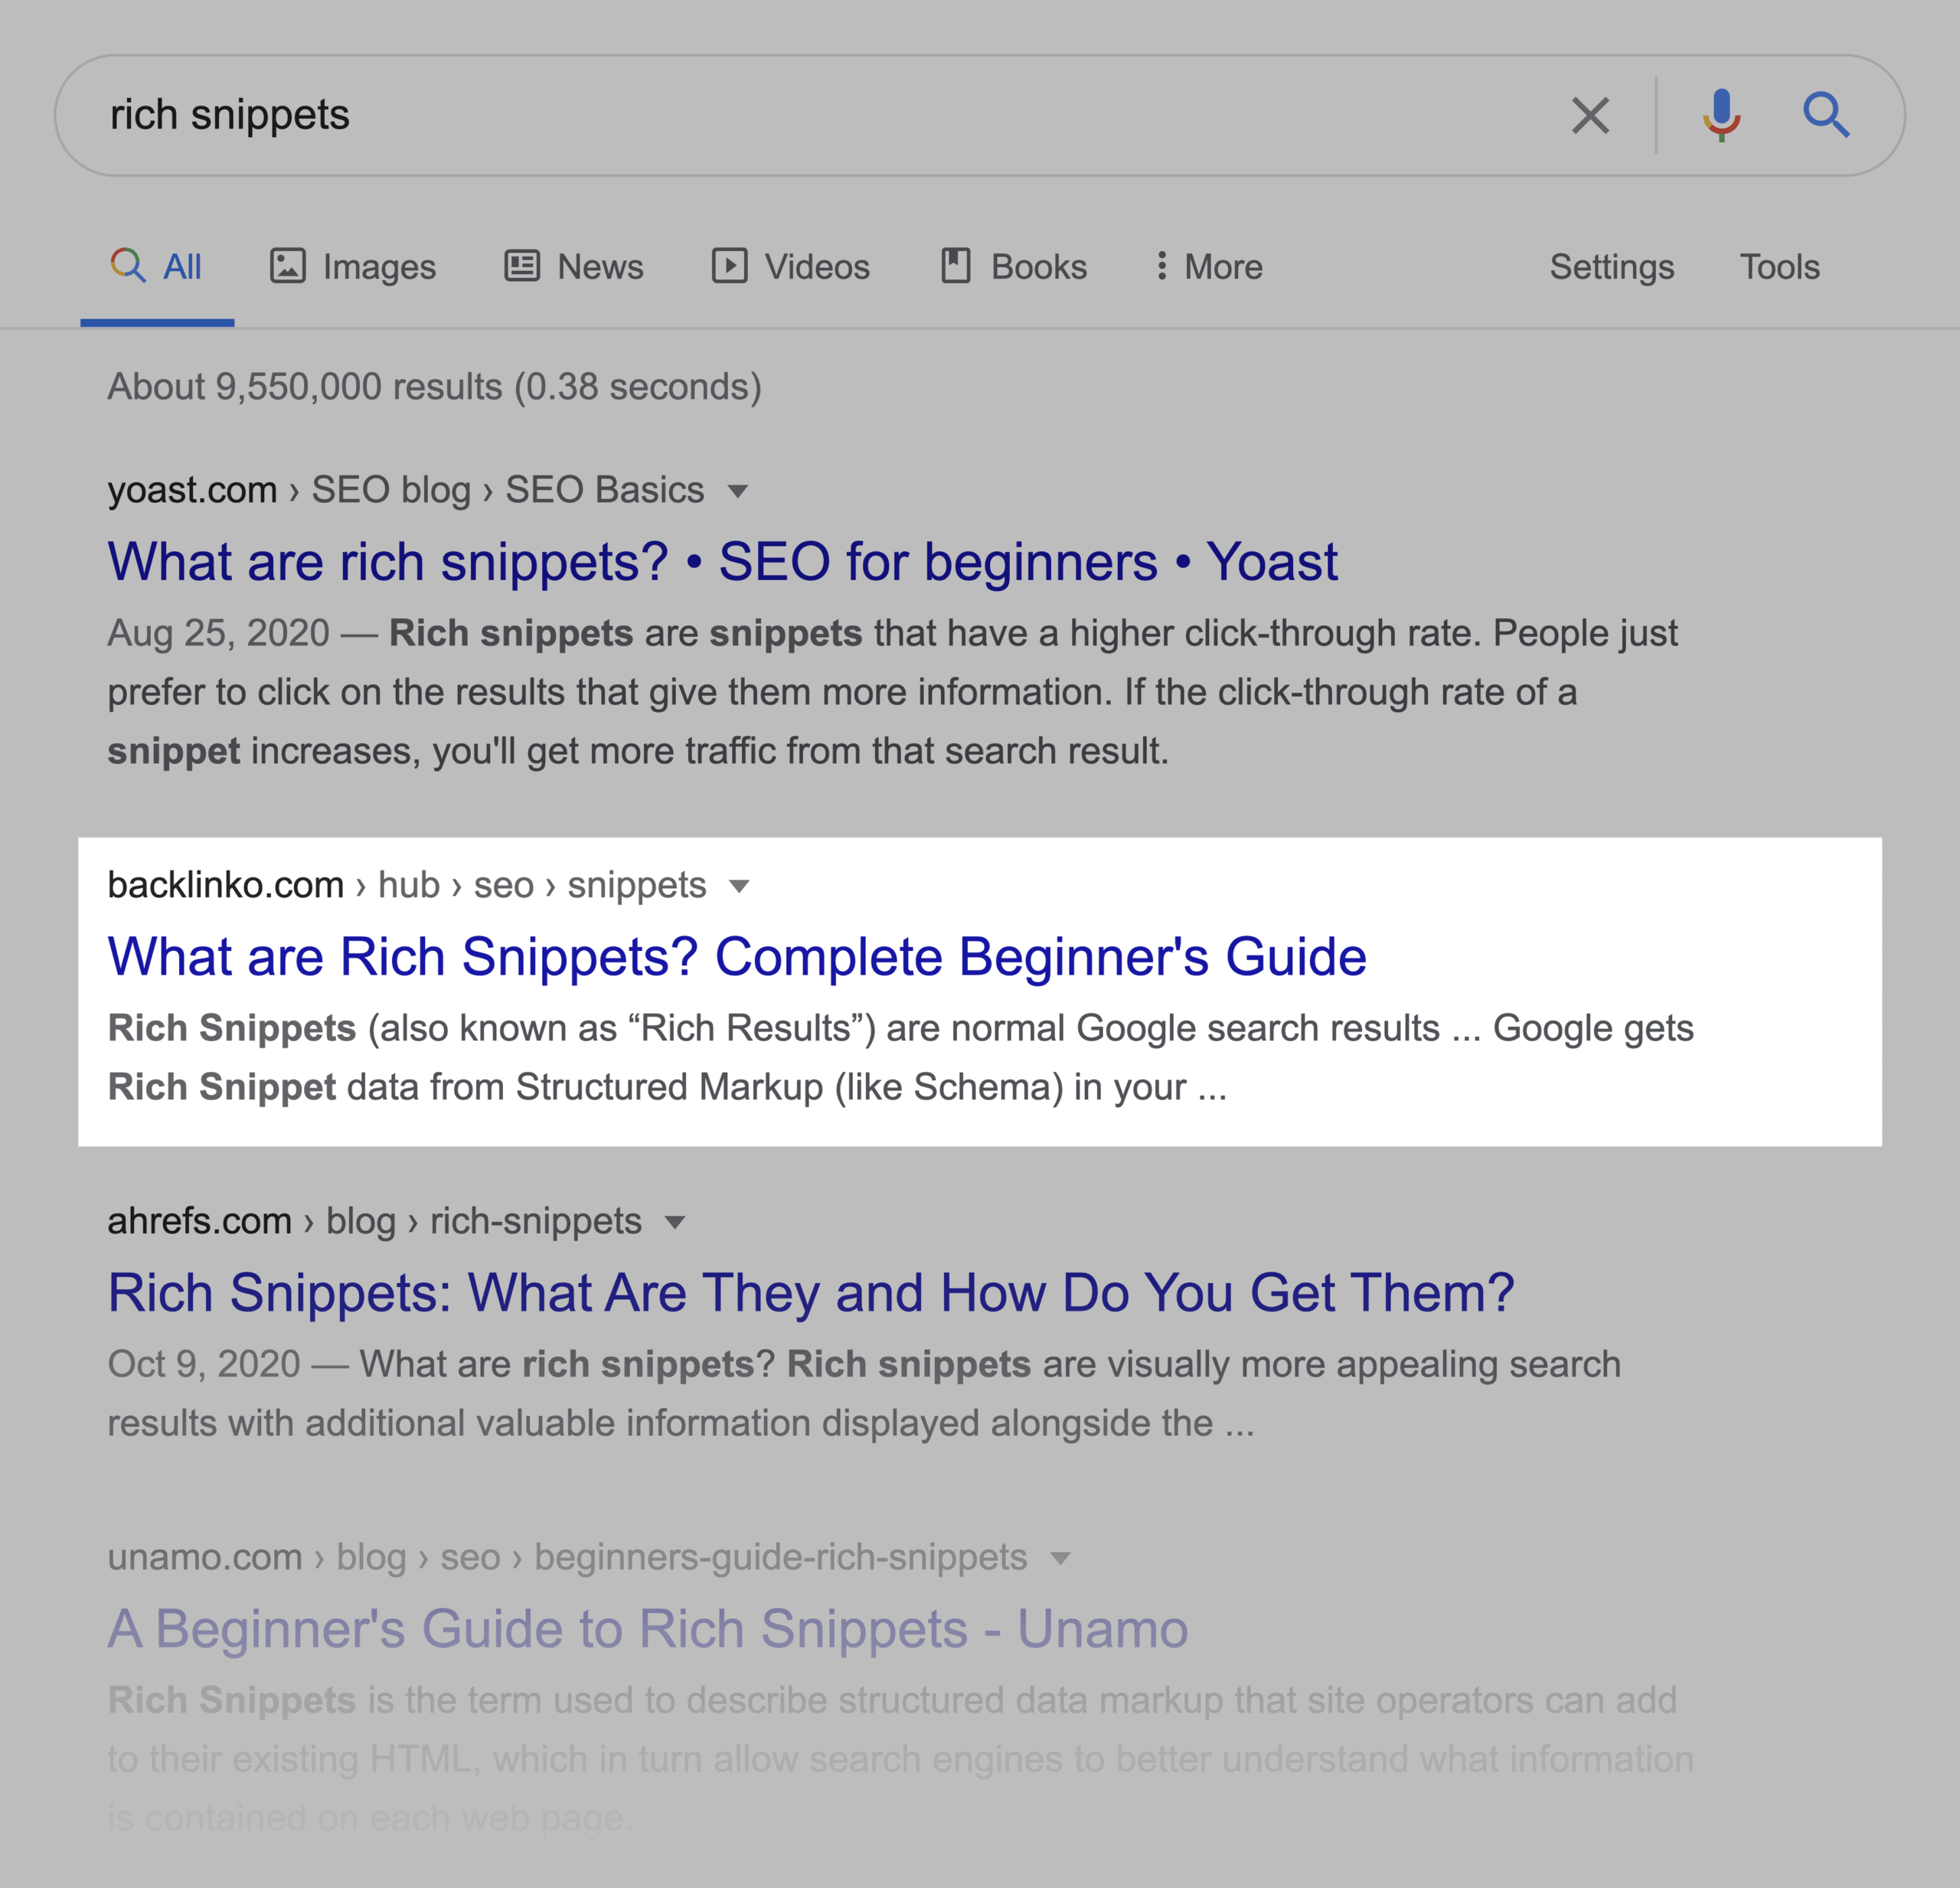The height and width of the screenshot is (1888, 1960).
Task: Click the Videos tab play icon
Action: pos(730,266)
